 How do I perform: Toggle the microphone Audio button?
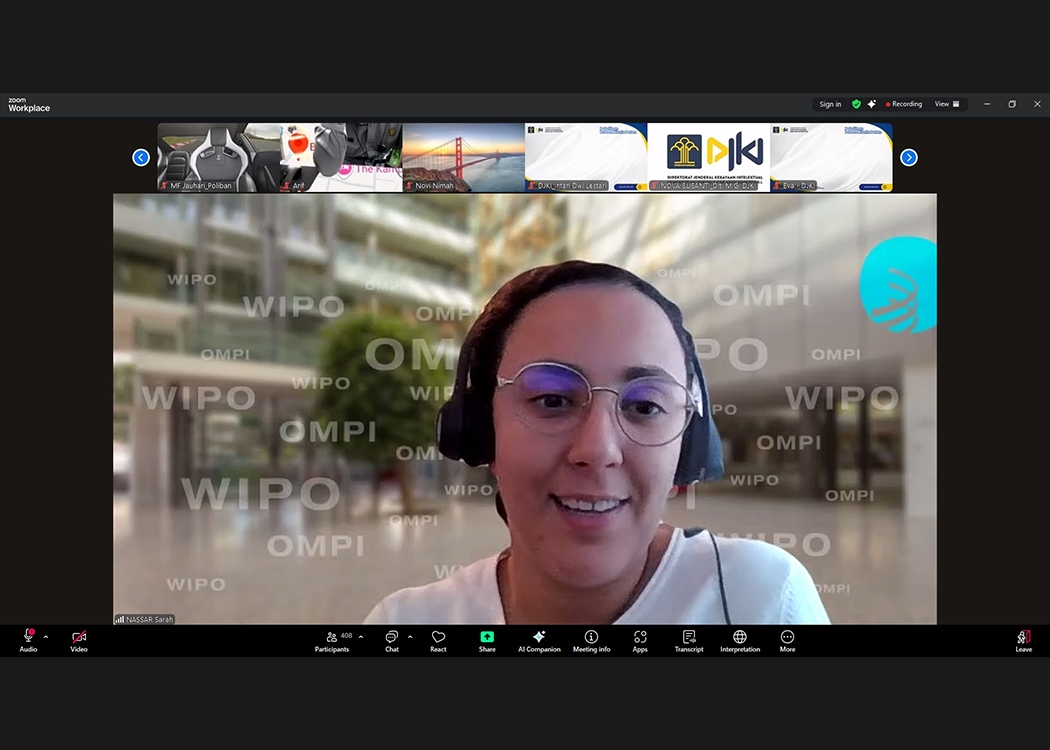[28, 641]
